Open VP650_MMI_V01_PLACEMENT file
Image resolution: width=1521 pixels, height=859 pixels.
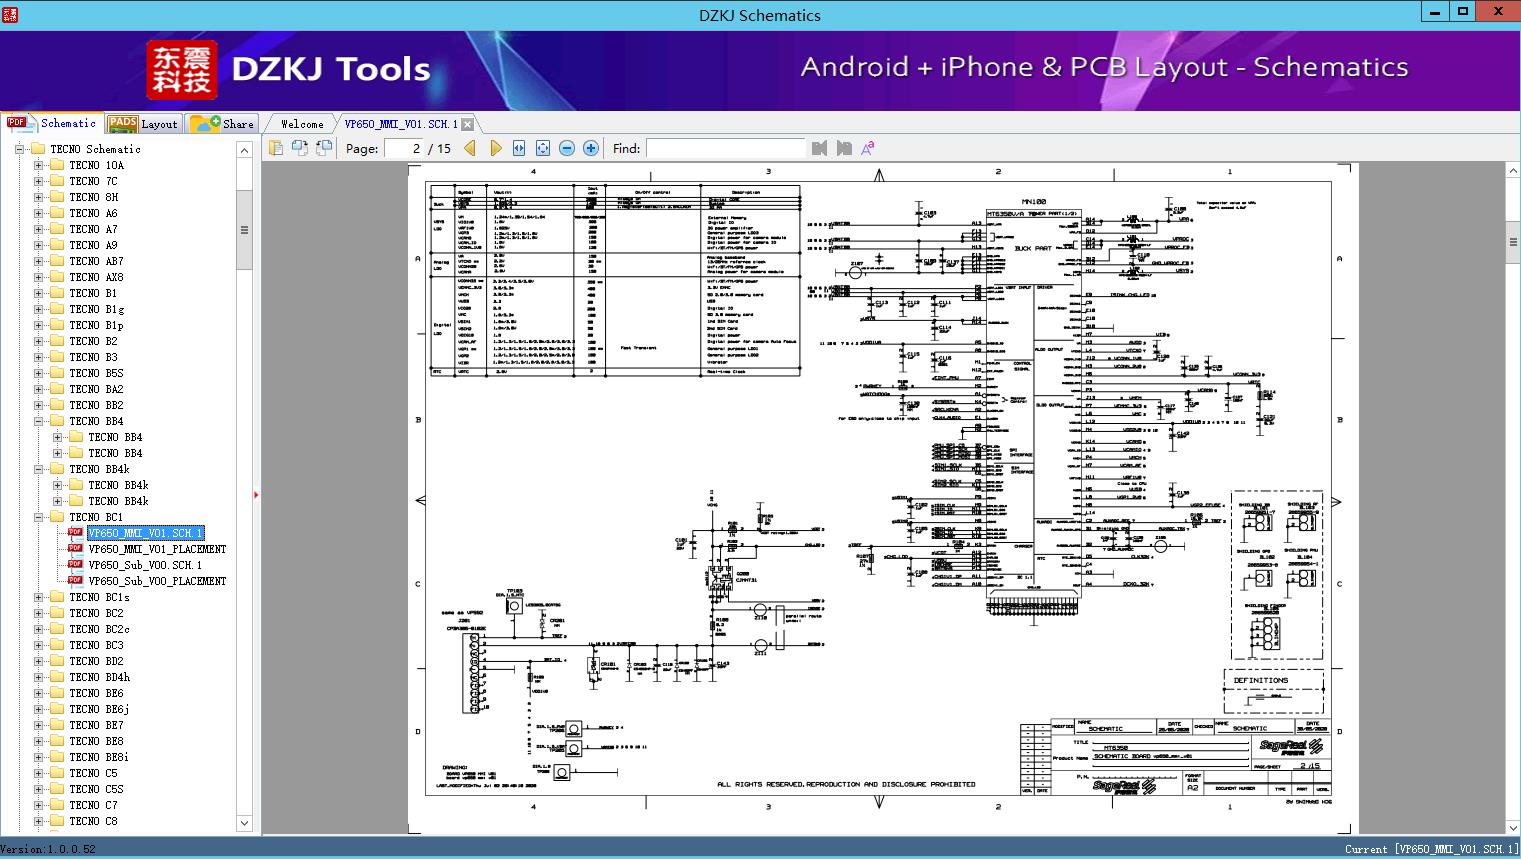[x=157, y=549]
